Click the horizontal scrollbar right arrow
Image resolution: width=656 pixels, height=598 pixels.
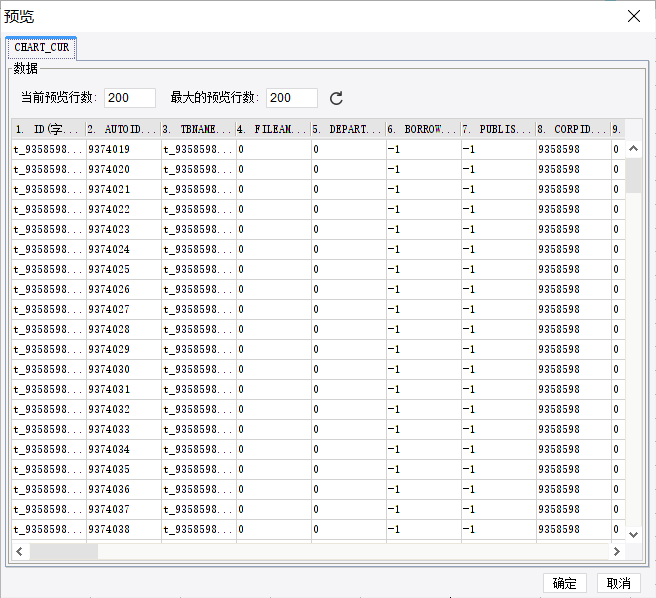point(616,552)
